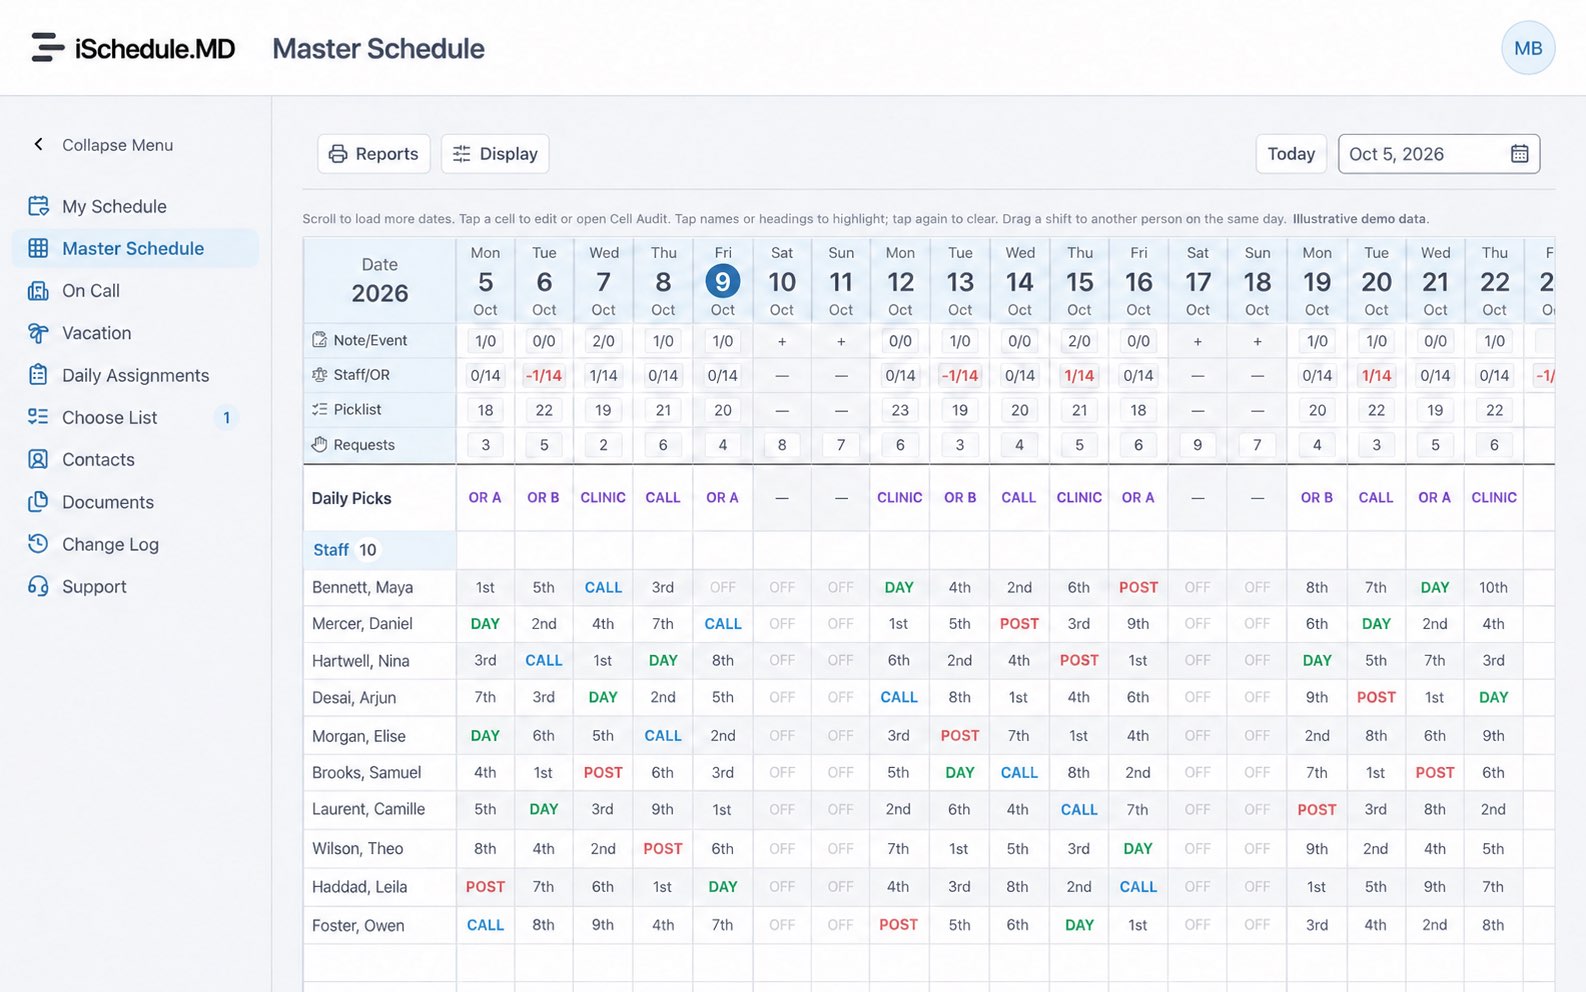Open Change Log history icon

pyautogui.click(x=38, y=544)
